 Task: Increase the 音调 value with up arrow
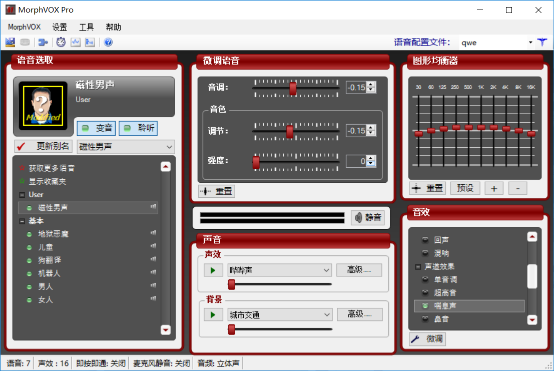[371, 84]
